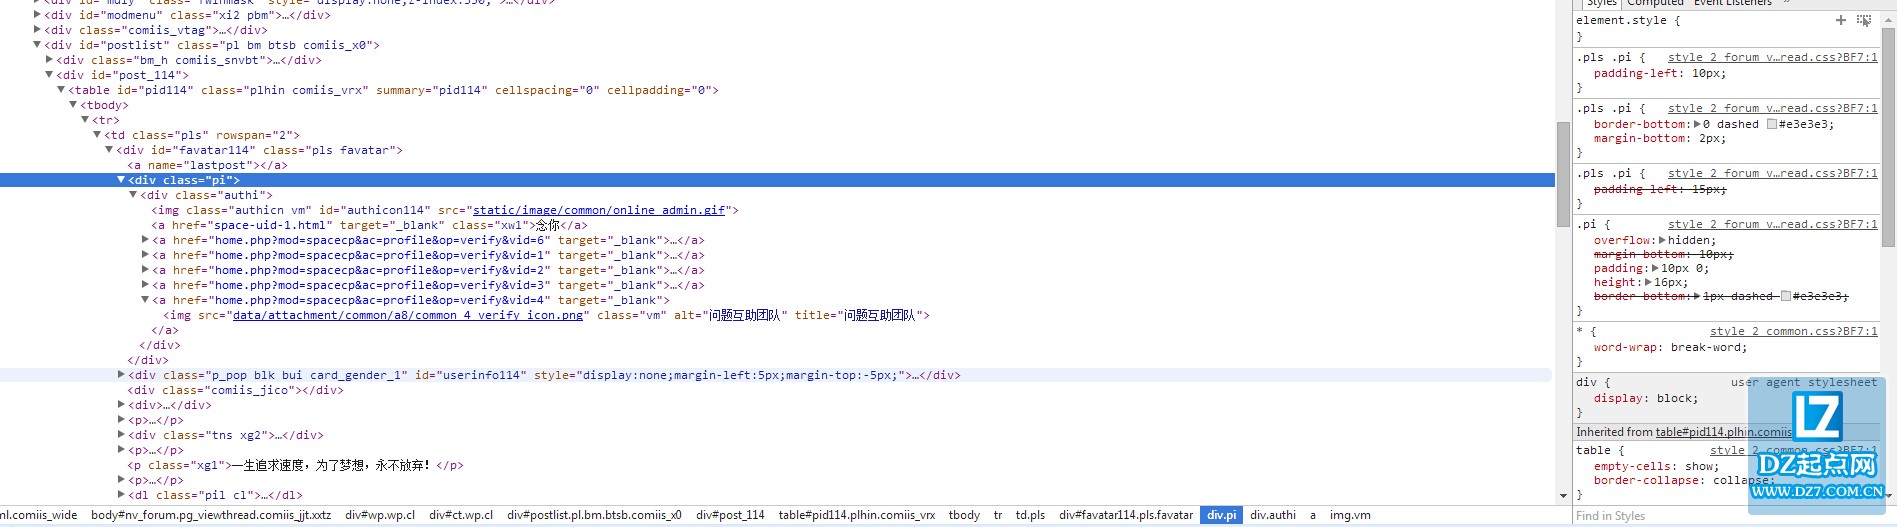Collapse the div#postlist node
This screenshot has height=527, width=1897.
click(x=38, y=45)
